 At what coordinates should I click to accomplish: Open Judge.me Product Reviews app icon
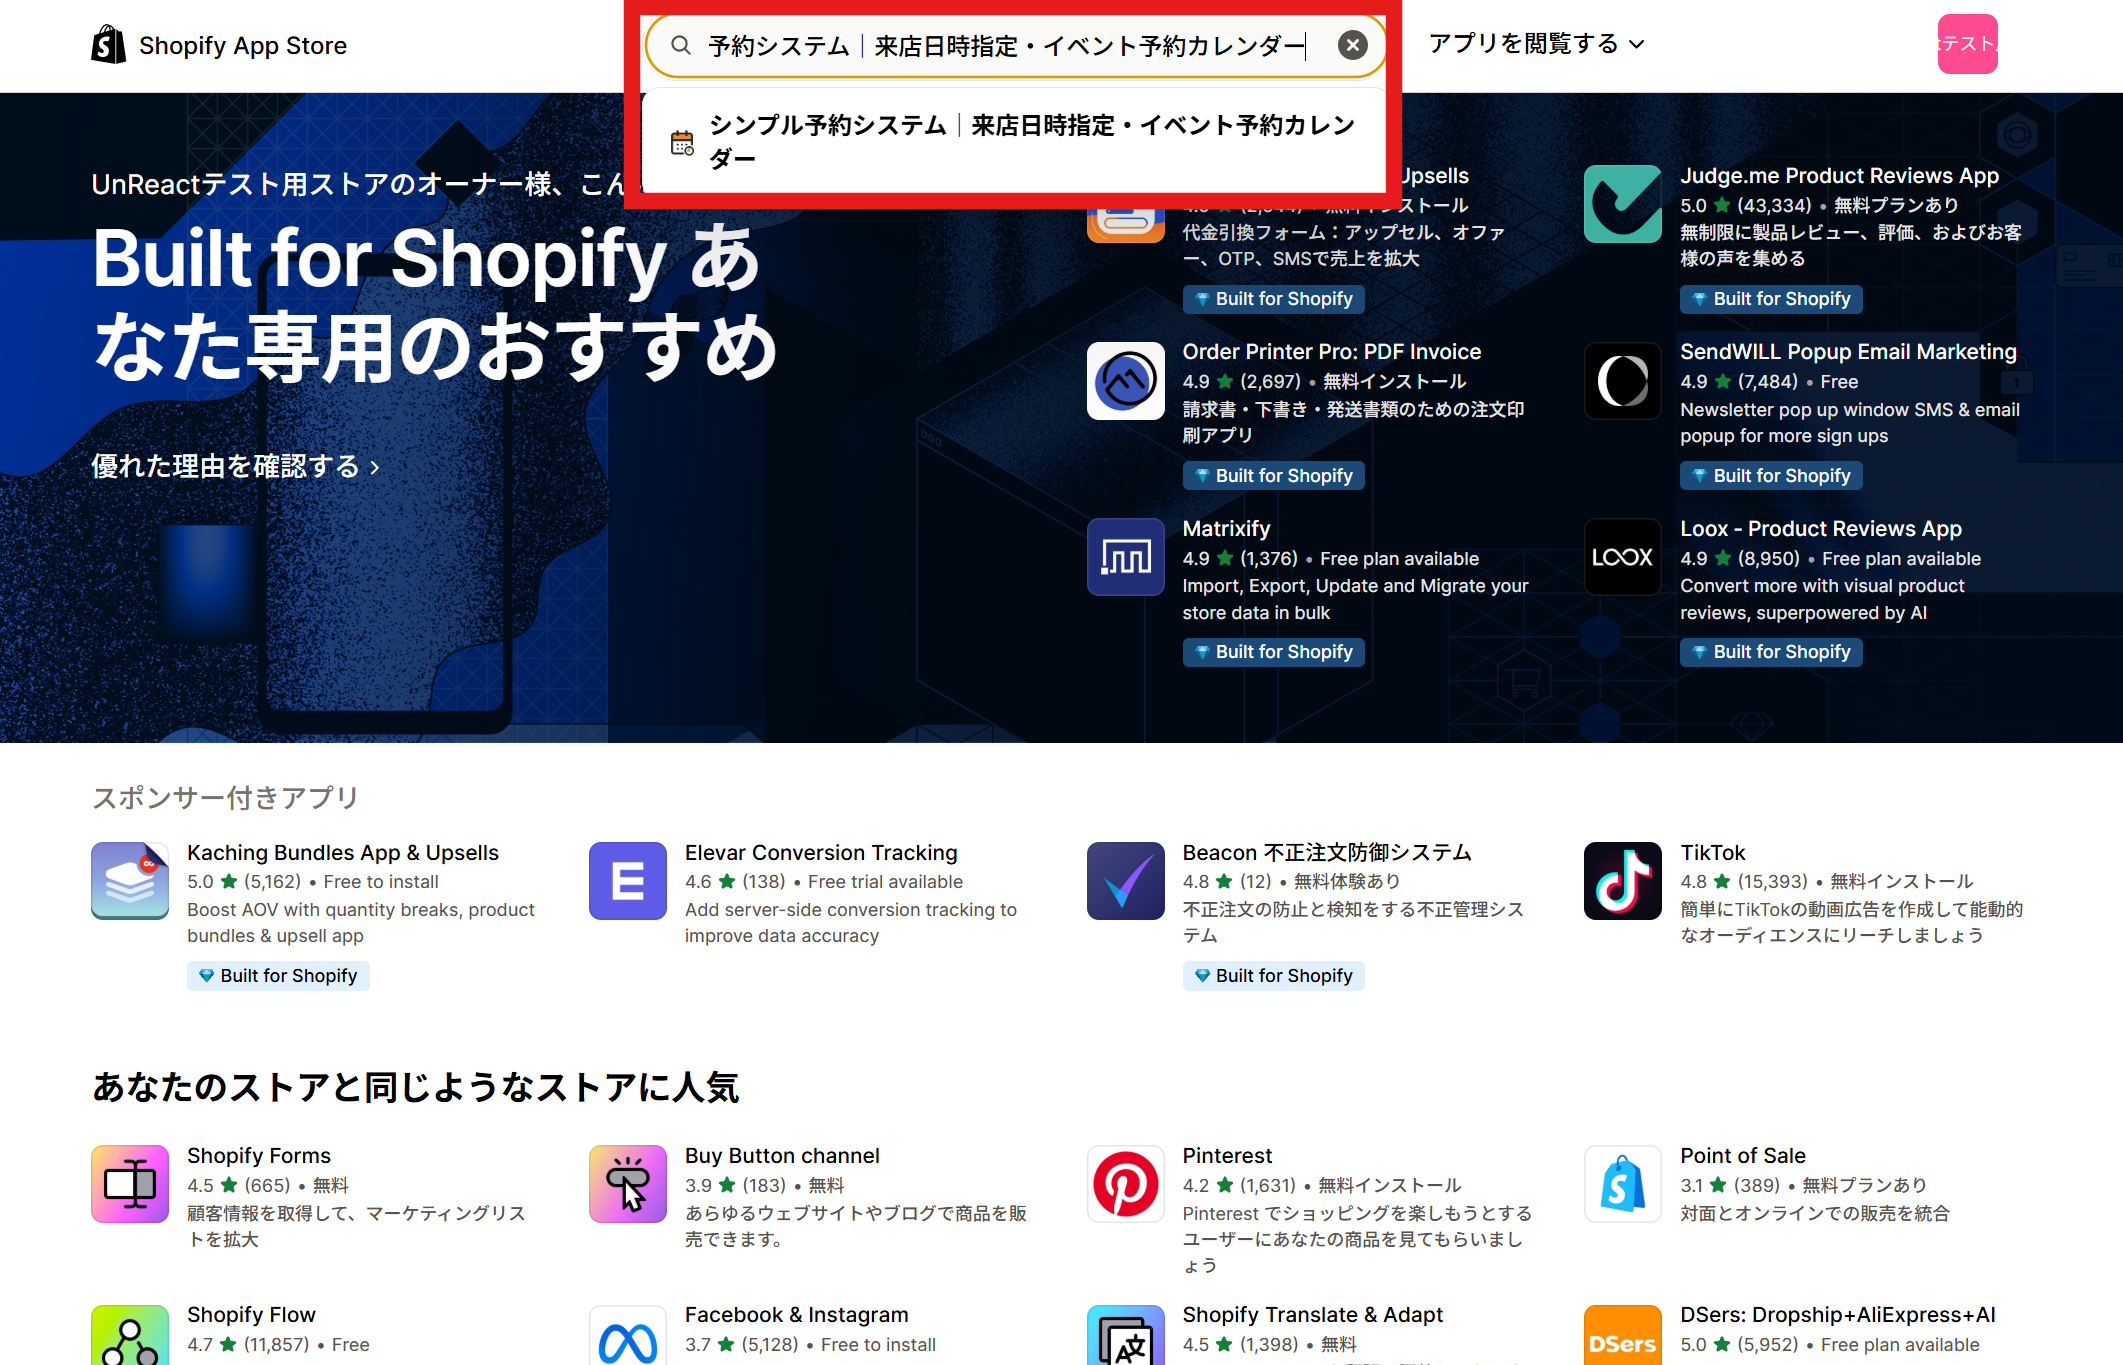pos(1622,204)
